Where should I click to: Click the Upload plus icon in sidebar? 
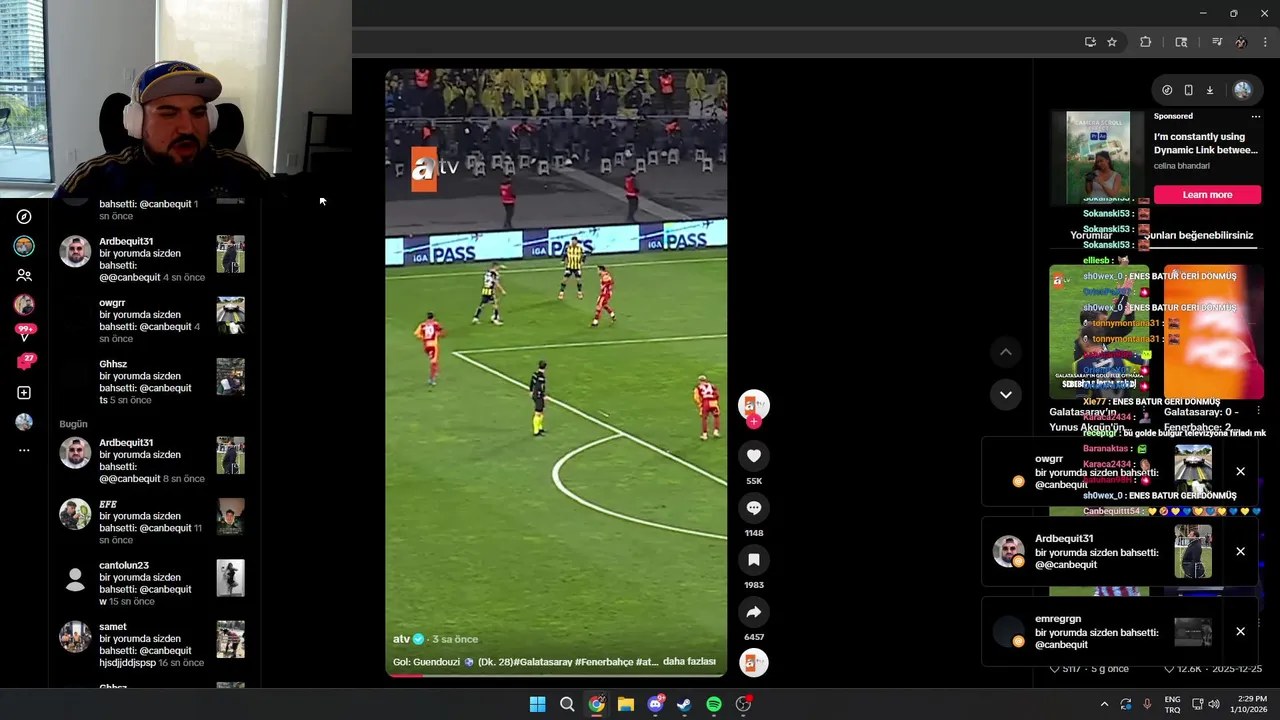tap(24, 393)
